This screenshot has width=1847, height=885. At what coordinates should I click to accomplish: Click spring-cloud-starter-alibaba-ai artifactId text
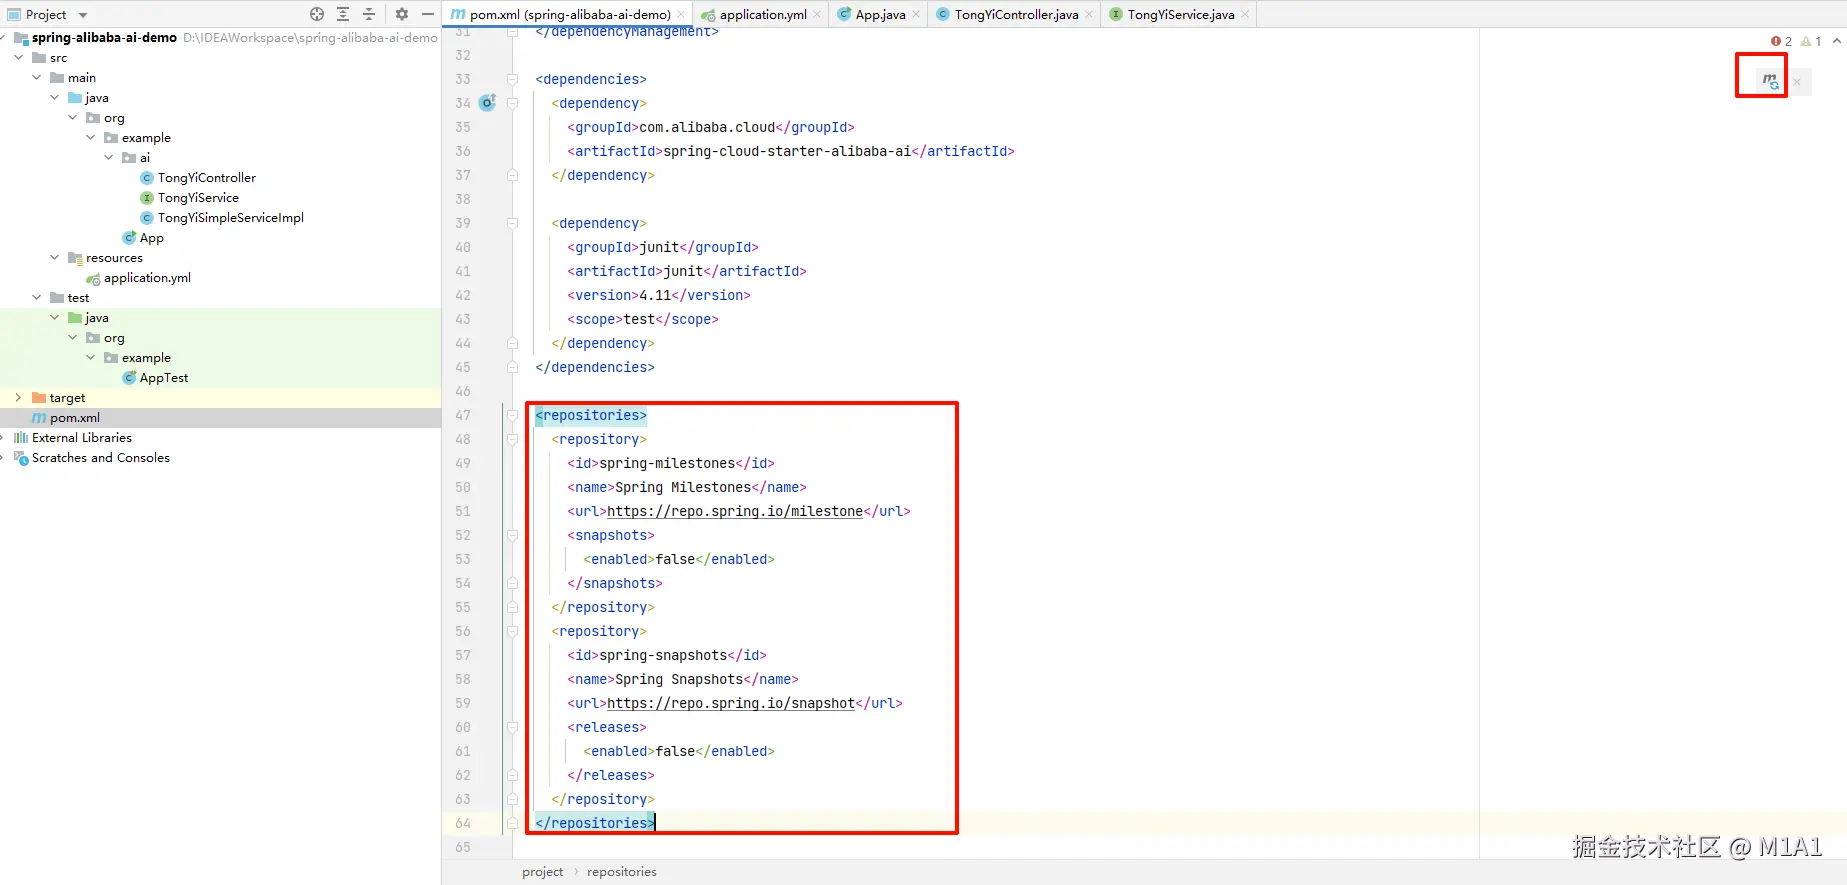787,151
